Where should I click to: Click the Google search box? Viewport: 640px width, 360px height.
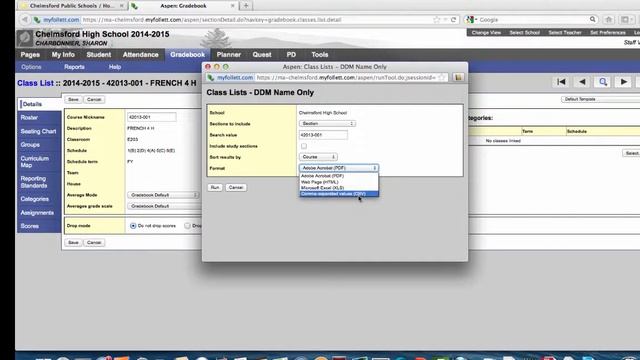531,20
